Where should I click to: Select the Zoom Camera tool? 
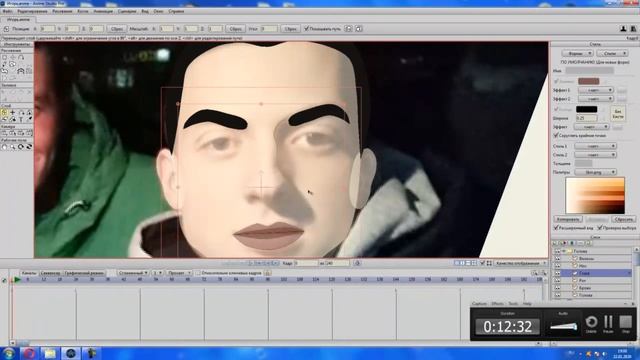[13, 133]
